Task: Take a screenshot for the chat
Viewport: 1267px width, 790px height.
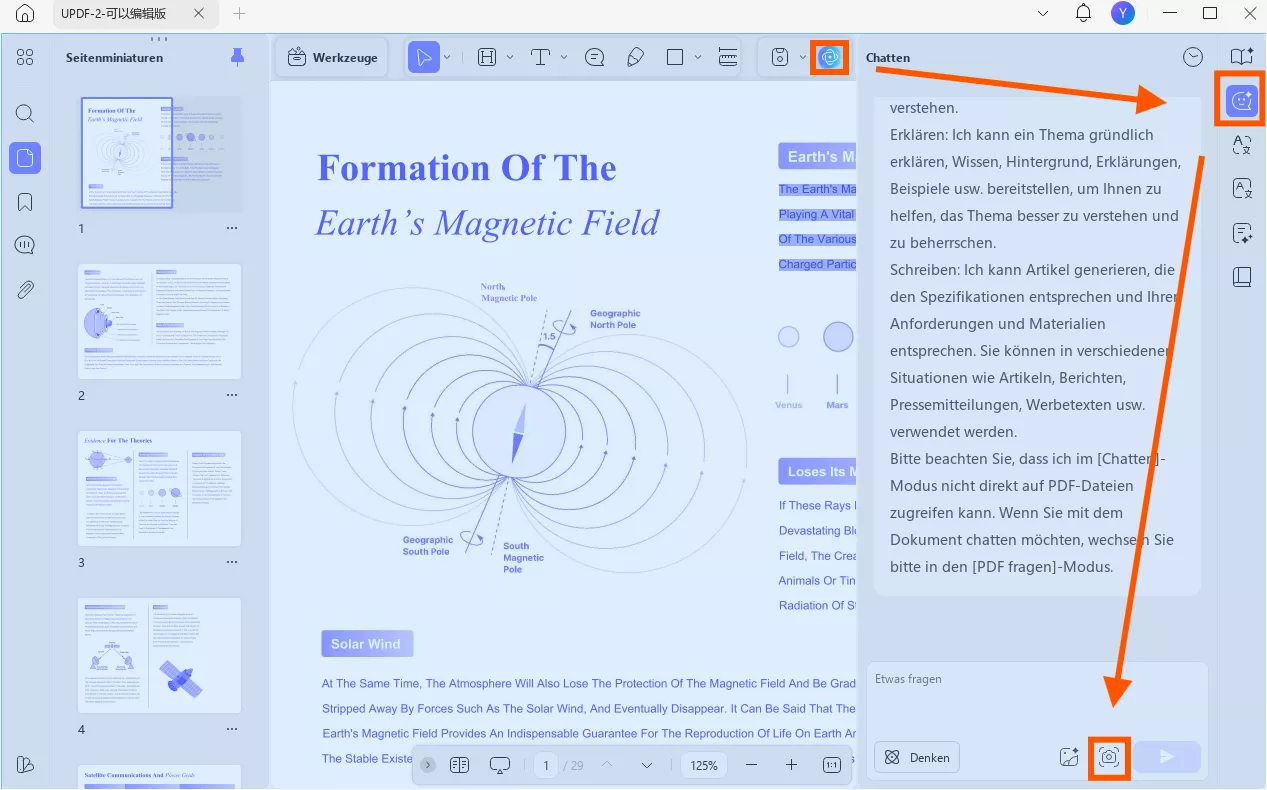Action: point(1108,757)
